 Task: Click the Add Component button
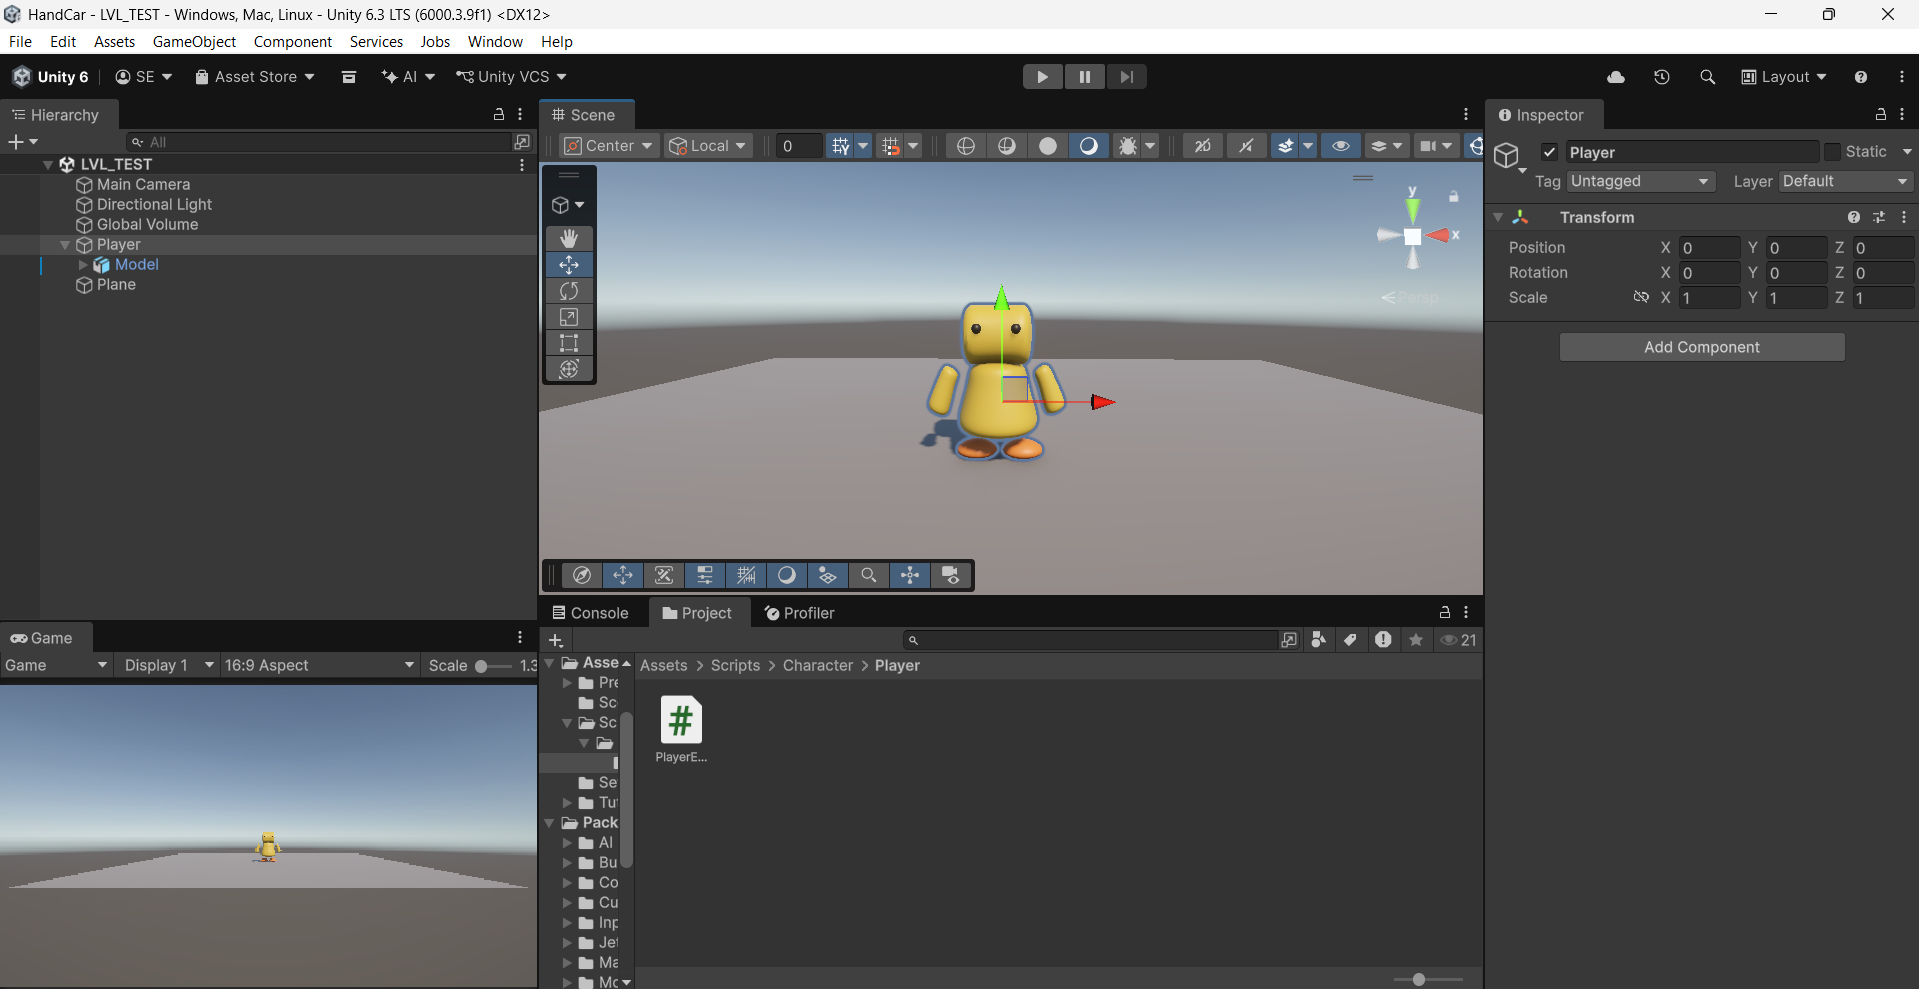pos(1701,347)
